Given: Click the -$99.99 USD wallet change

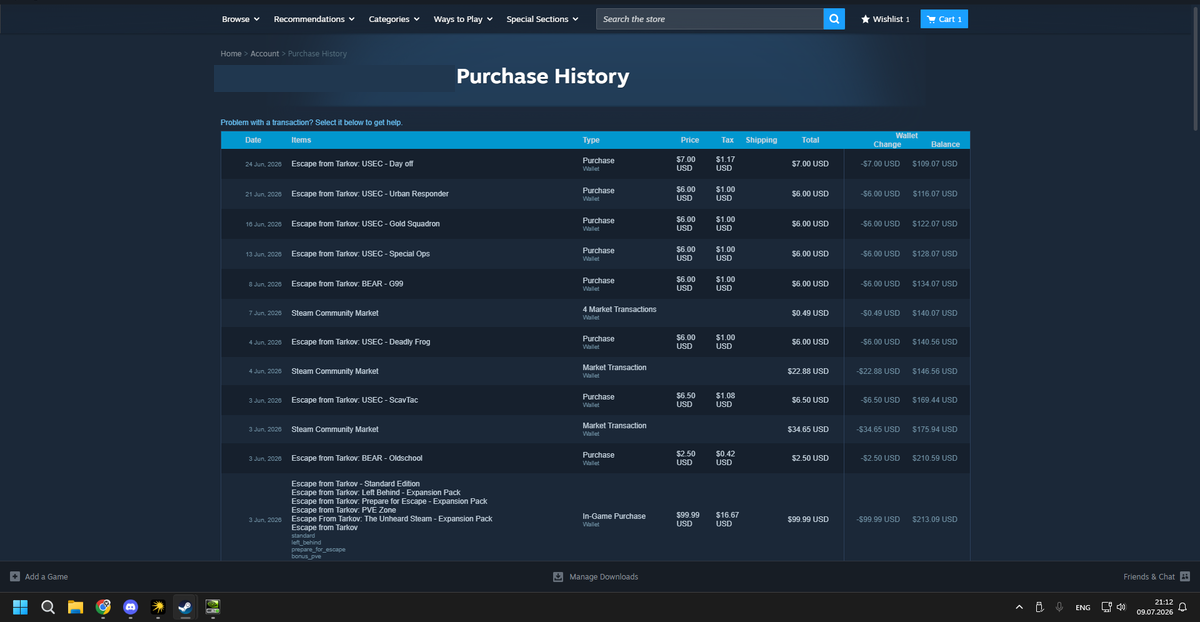Looking at the screenshot, I should 878,520.
